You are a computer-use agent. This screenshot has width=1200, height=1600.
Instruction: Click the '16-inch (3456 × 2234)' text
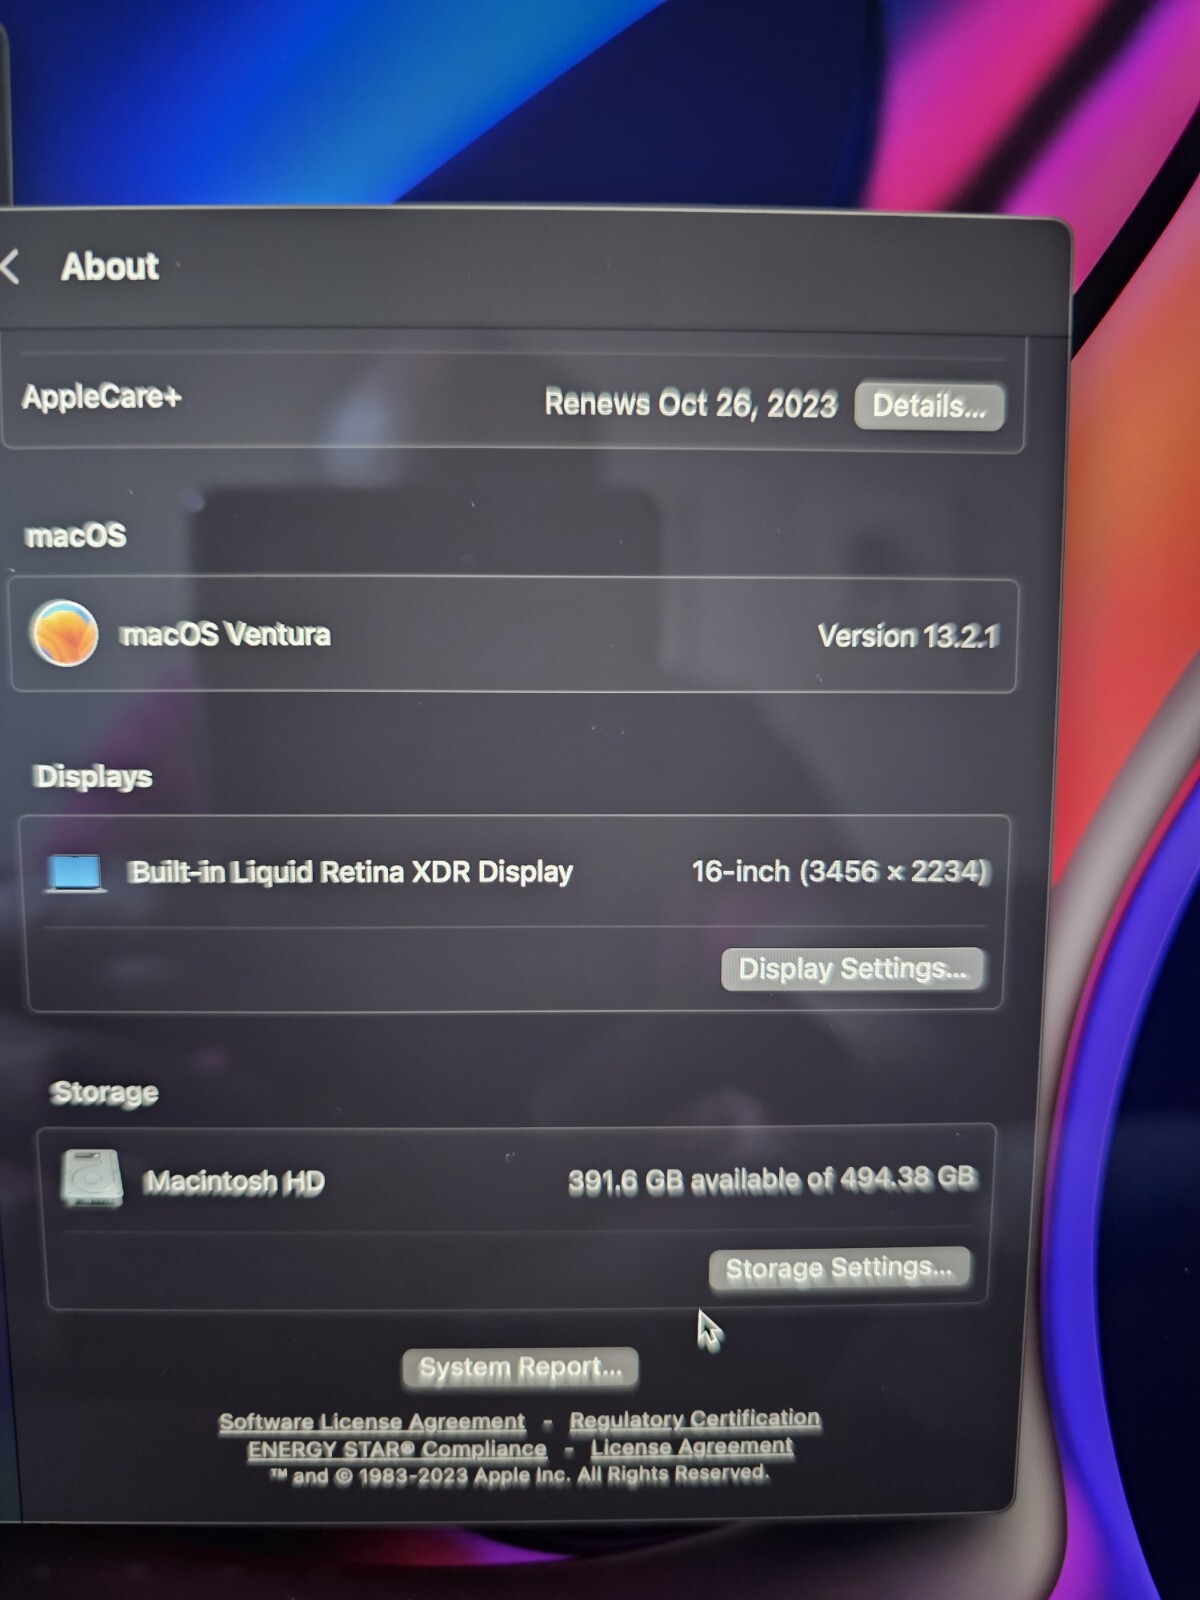(x=840, y=871)
